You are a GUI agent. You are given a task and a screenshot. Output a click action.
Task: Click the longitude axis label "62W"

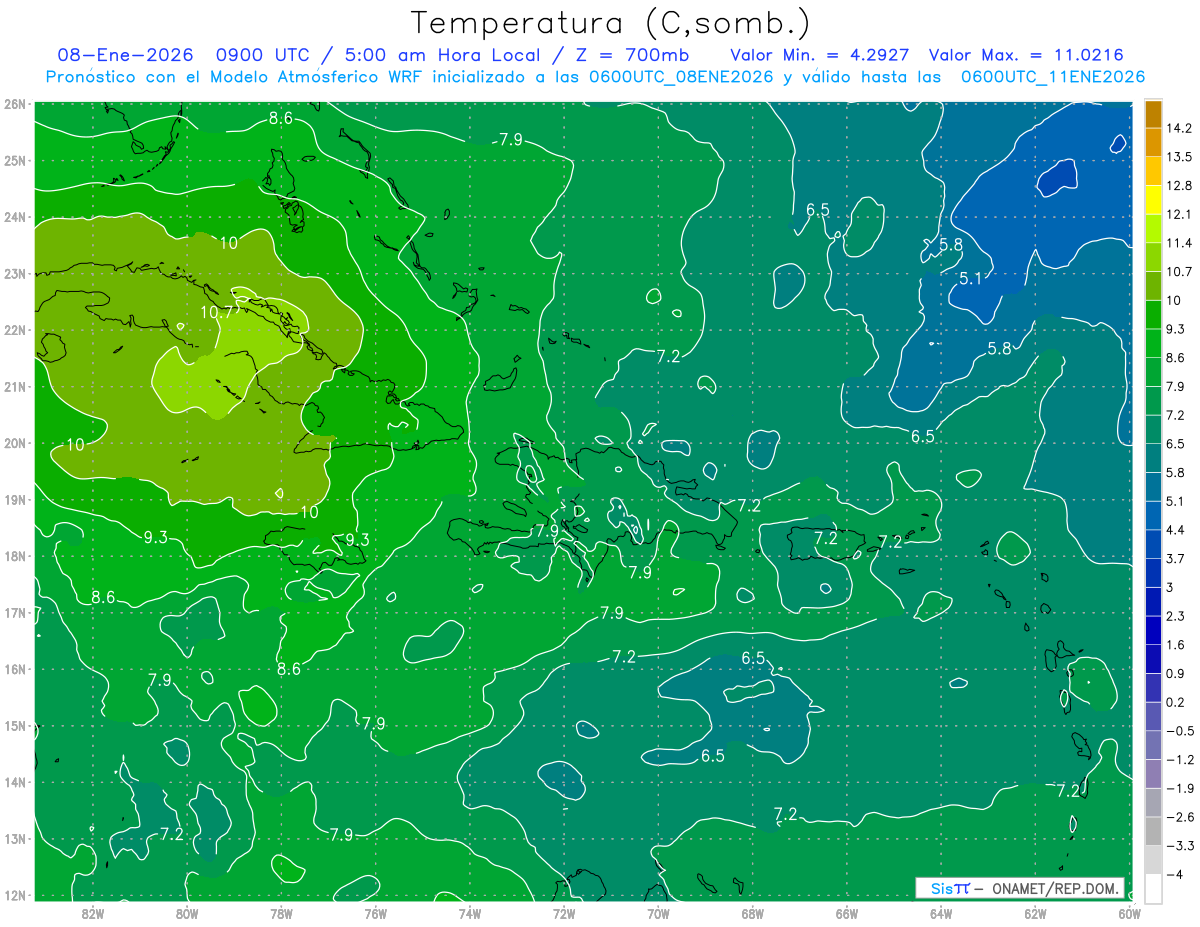[1036, 912]
